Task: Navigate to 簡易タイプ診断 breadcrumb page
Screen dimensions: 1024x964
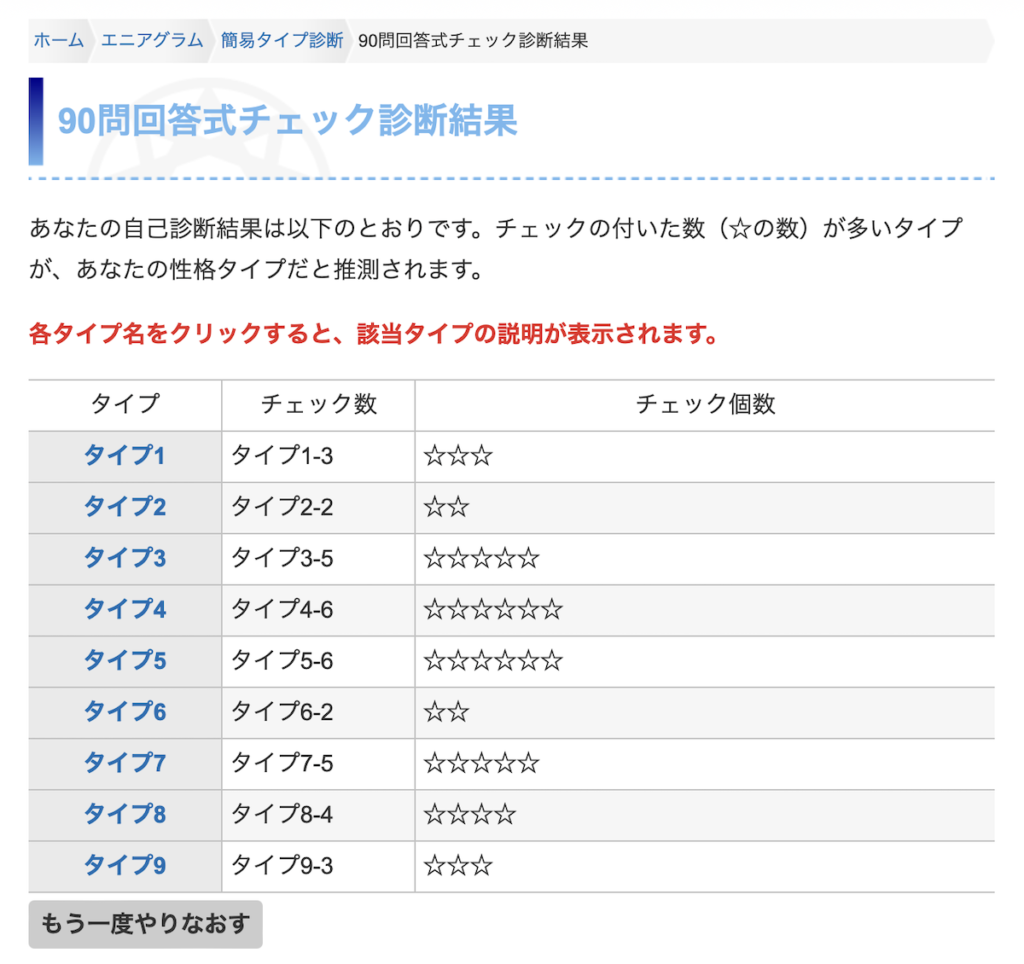Action: [282, 40]
